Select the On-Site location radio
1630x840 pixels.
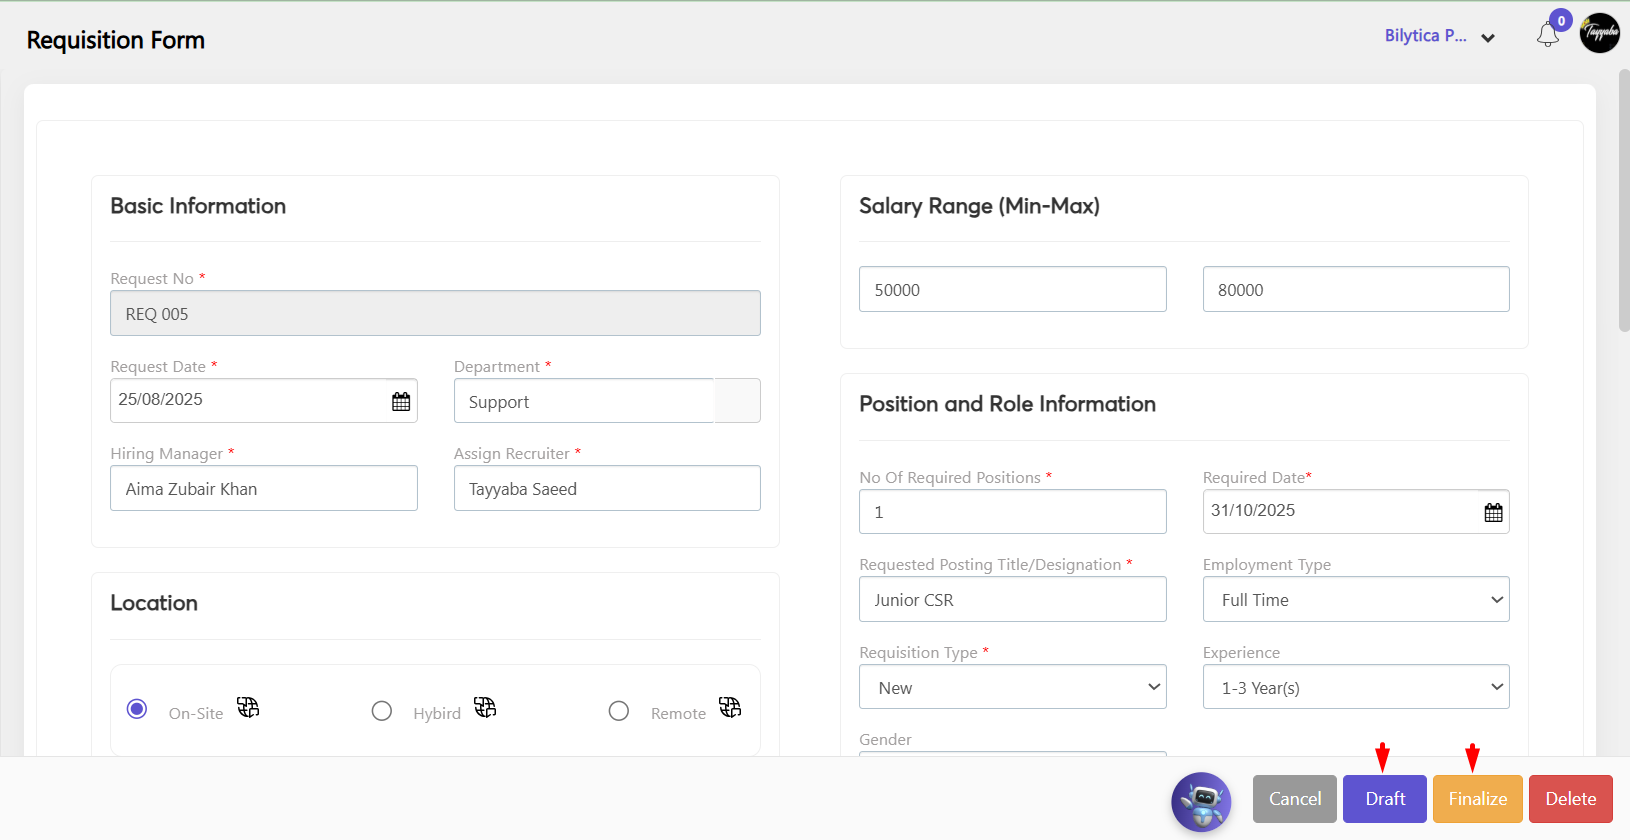pos(137,709)
